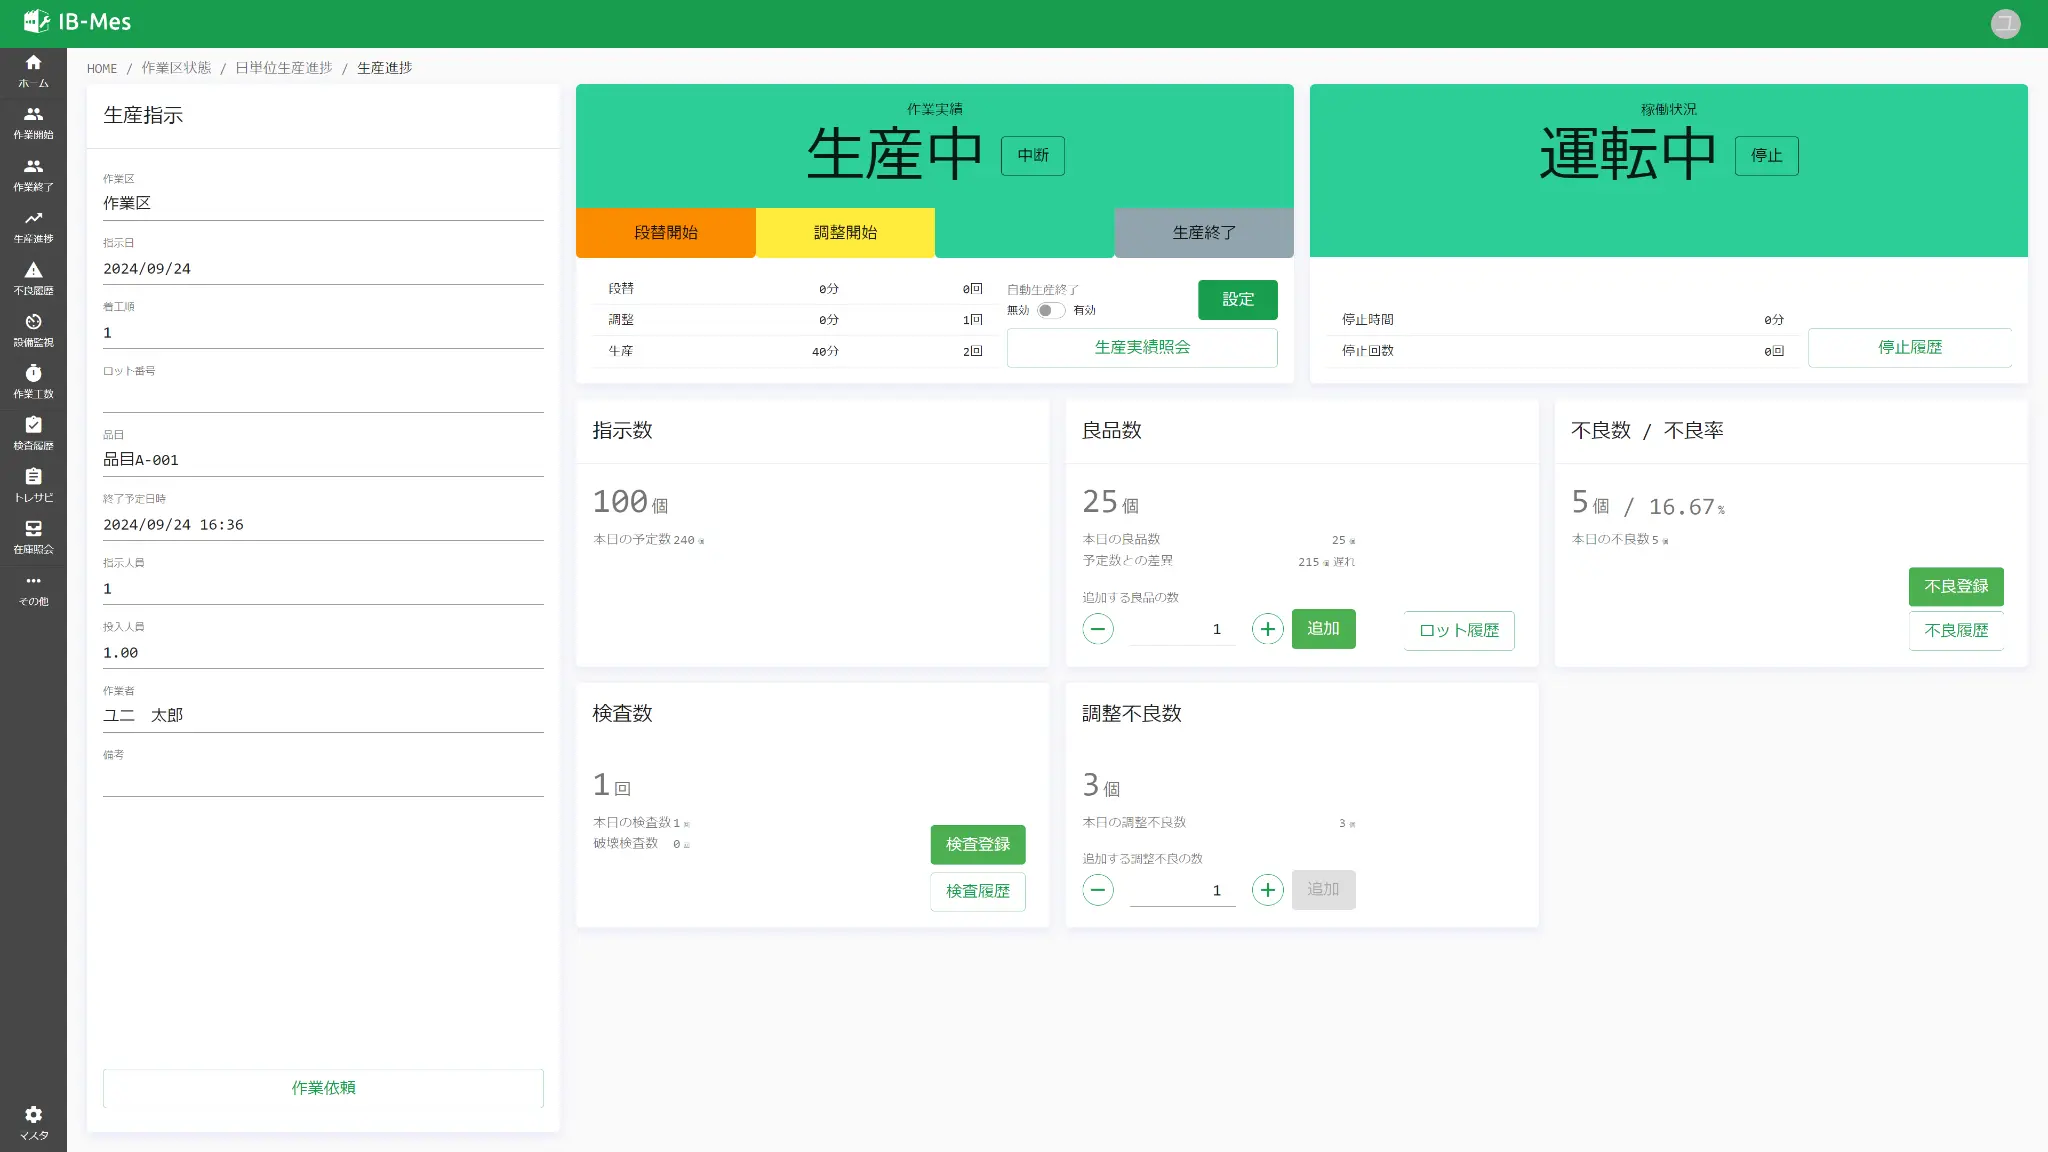
Task: Click the 不良登録 button
Action: [x=1955, y=587]
